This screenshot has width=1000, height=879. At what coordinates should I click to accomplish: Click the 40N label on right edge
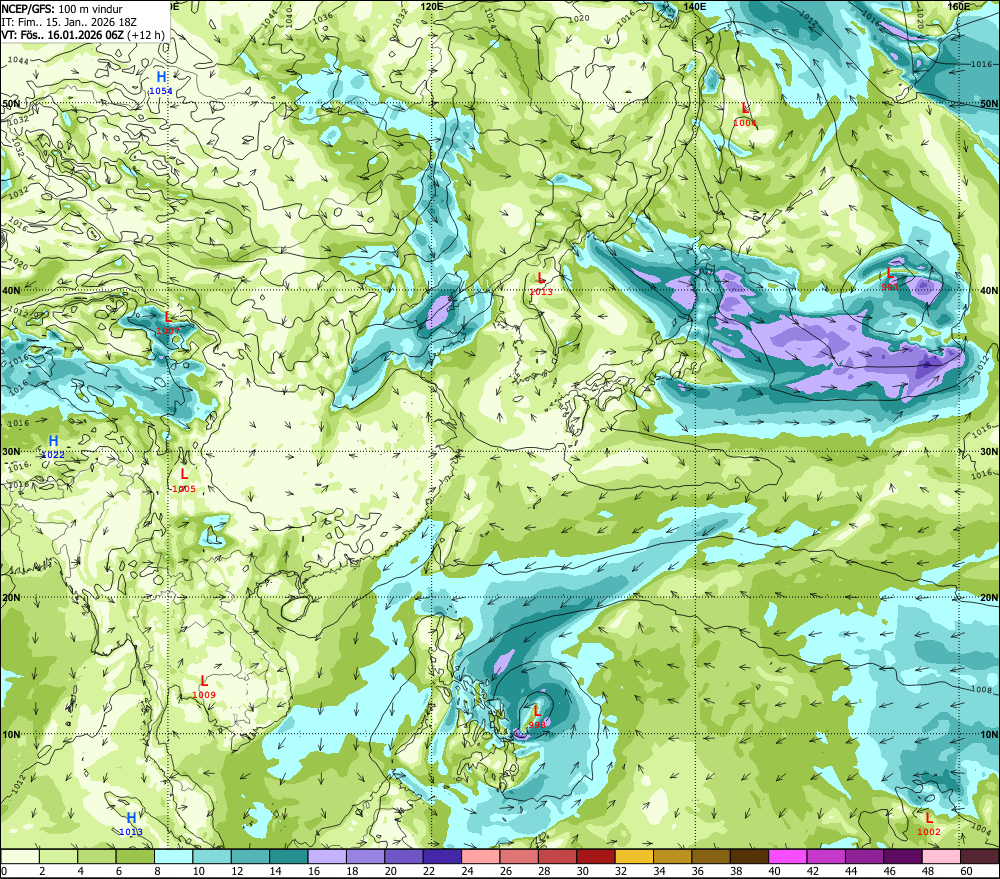click(x=989, y=290)
